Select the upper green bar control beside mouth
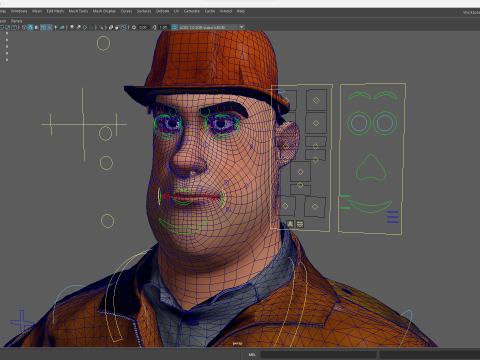 pyautogui.click(x=345, y=196)
